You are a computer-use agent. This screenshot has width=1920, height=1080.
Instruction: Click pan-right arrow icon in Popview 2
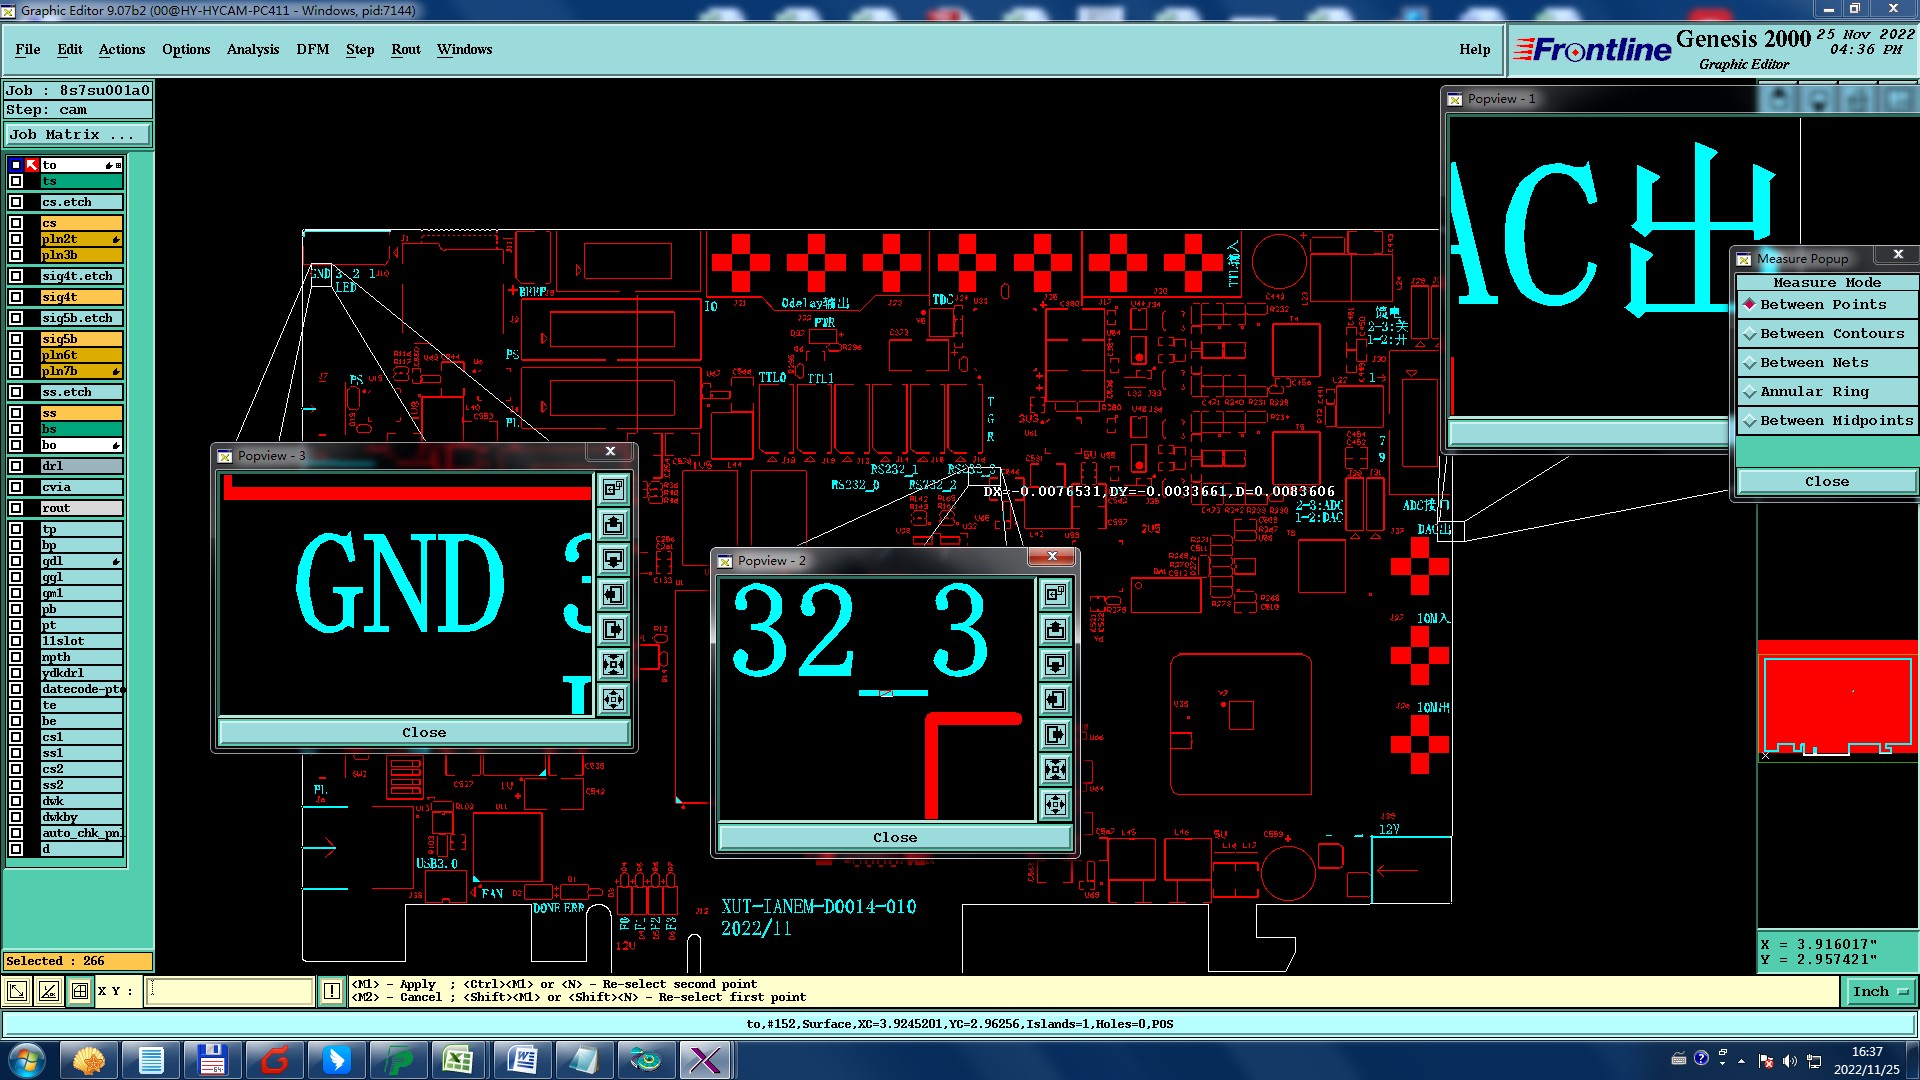point(1055,734)
